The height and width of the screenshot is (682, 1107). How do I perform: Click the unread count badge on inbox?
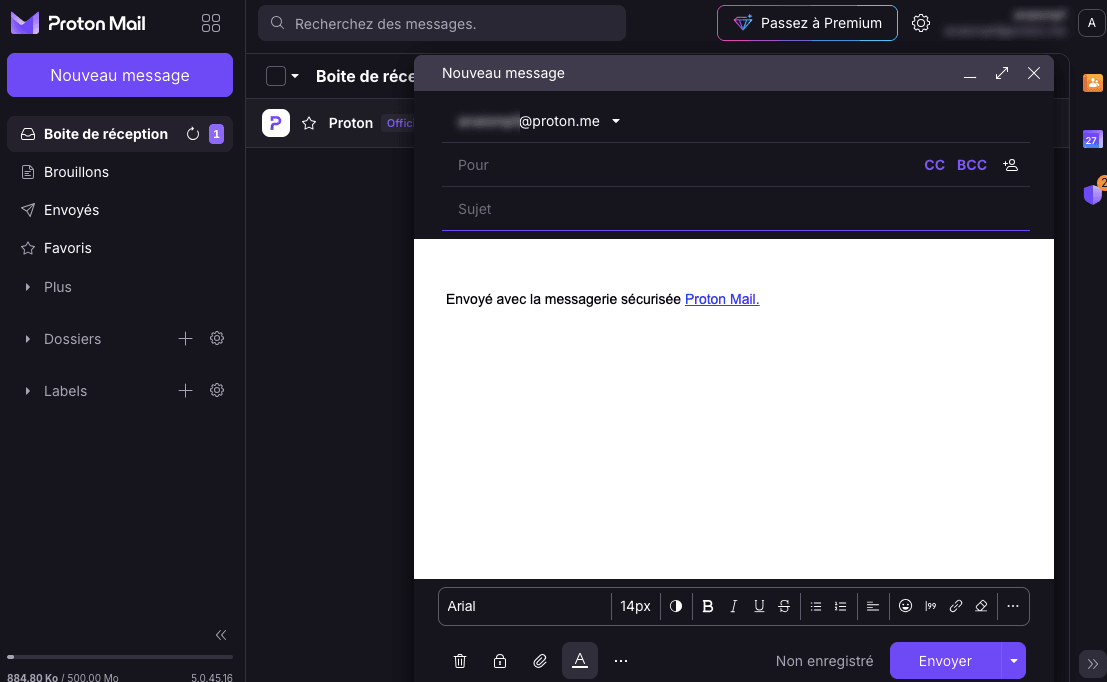tap(216, 133)
